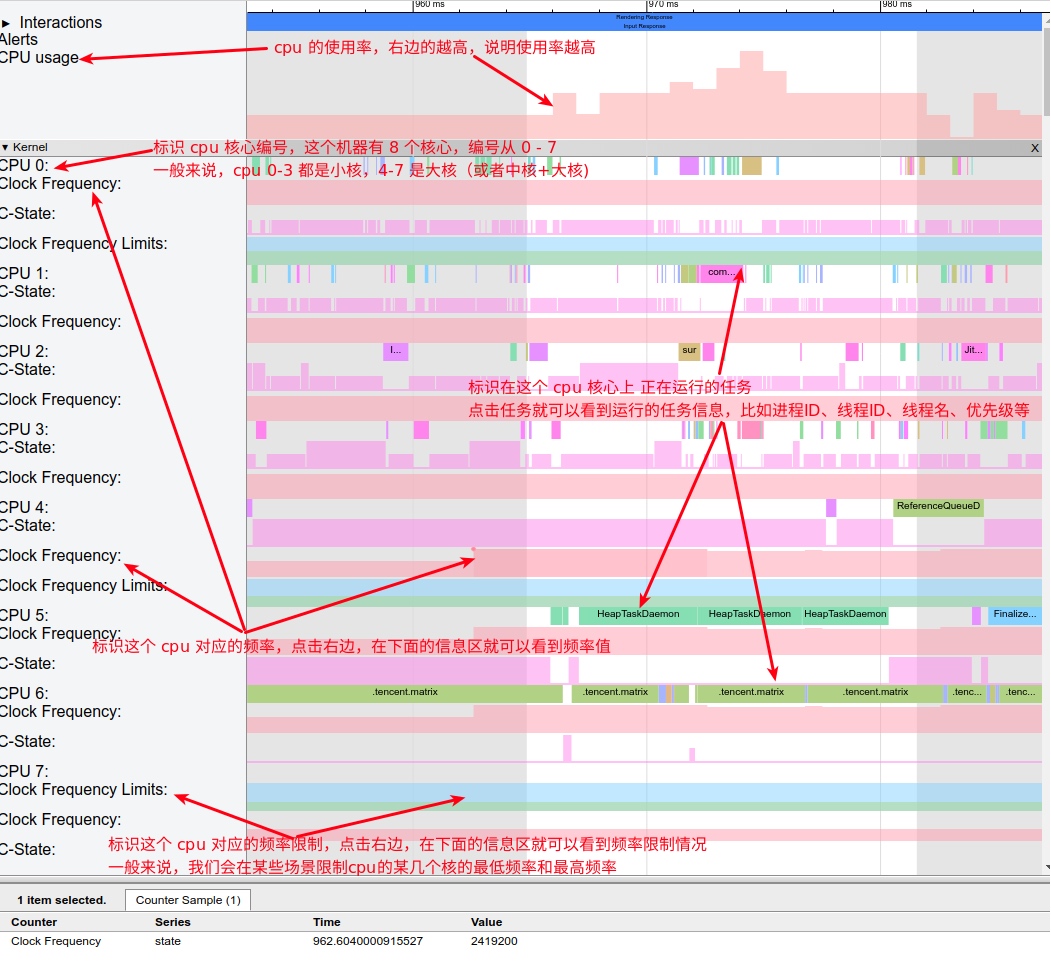
Task: Click the 970 ms timeline marker
Action: 657,5
